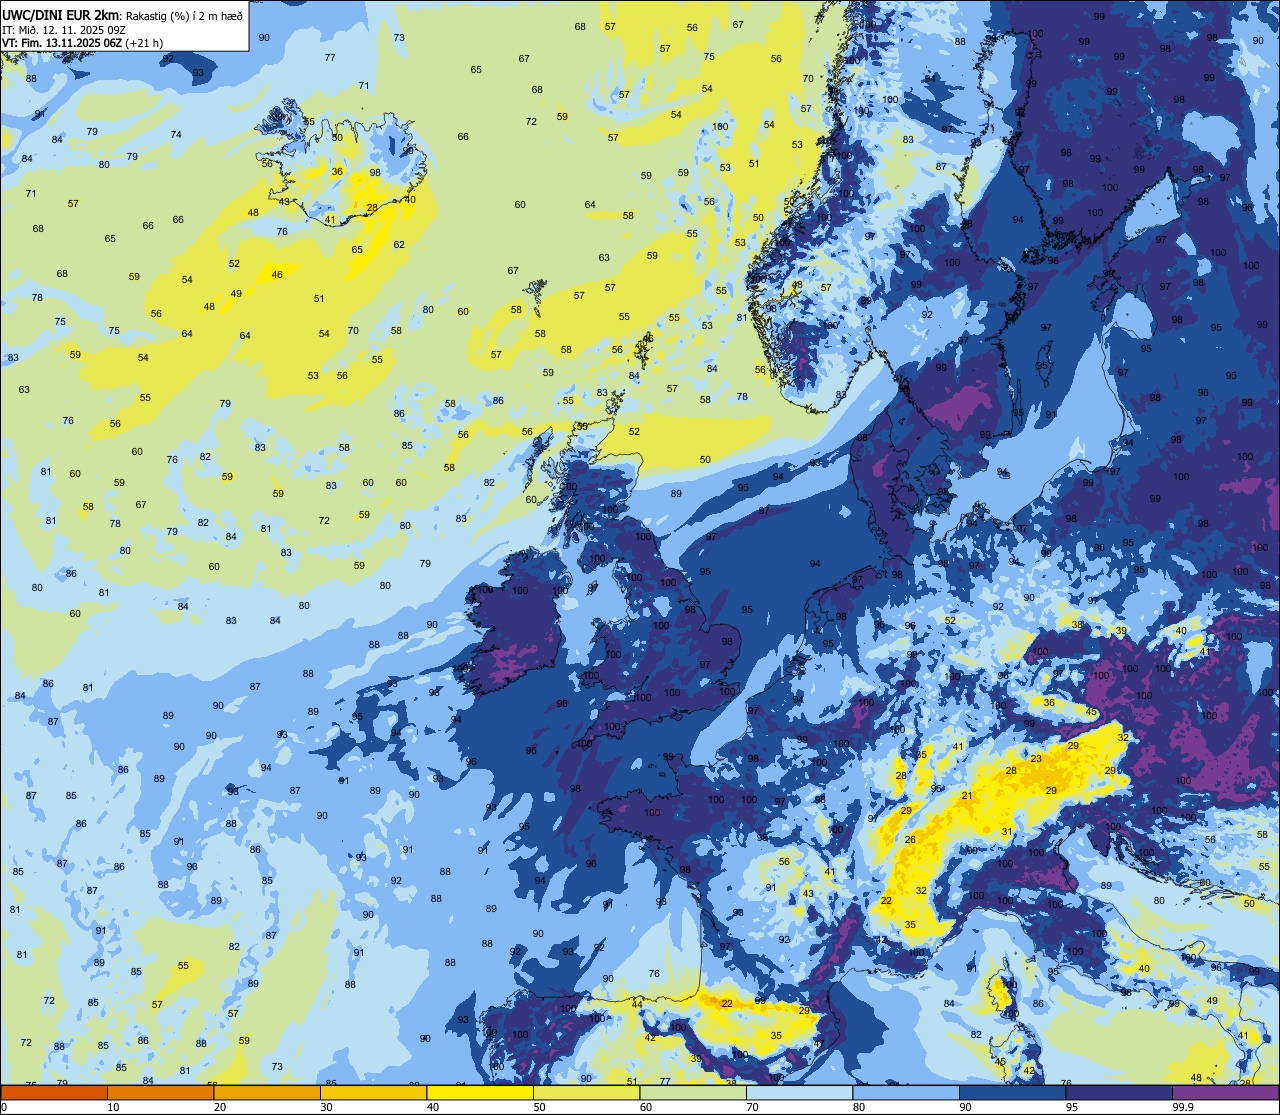
Task: Click the purple above-99.9 legend swatch
Action: point(1225,1092)
